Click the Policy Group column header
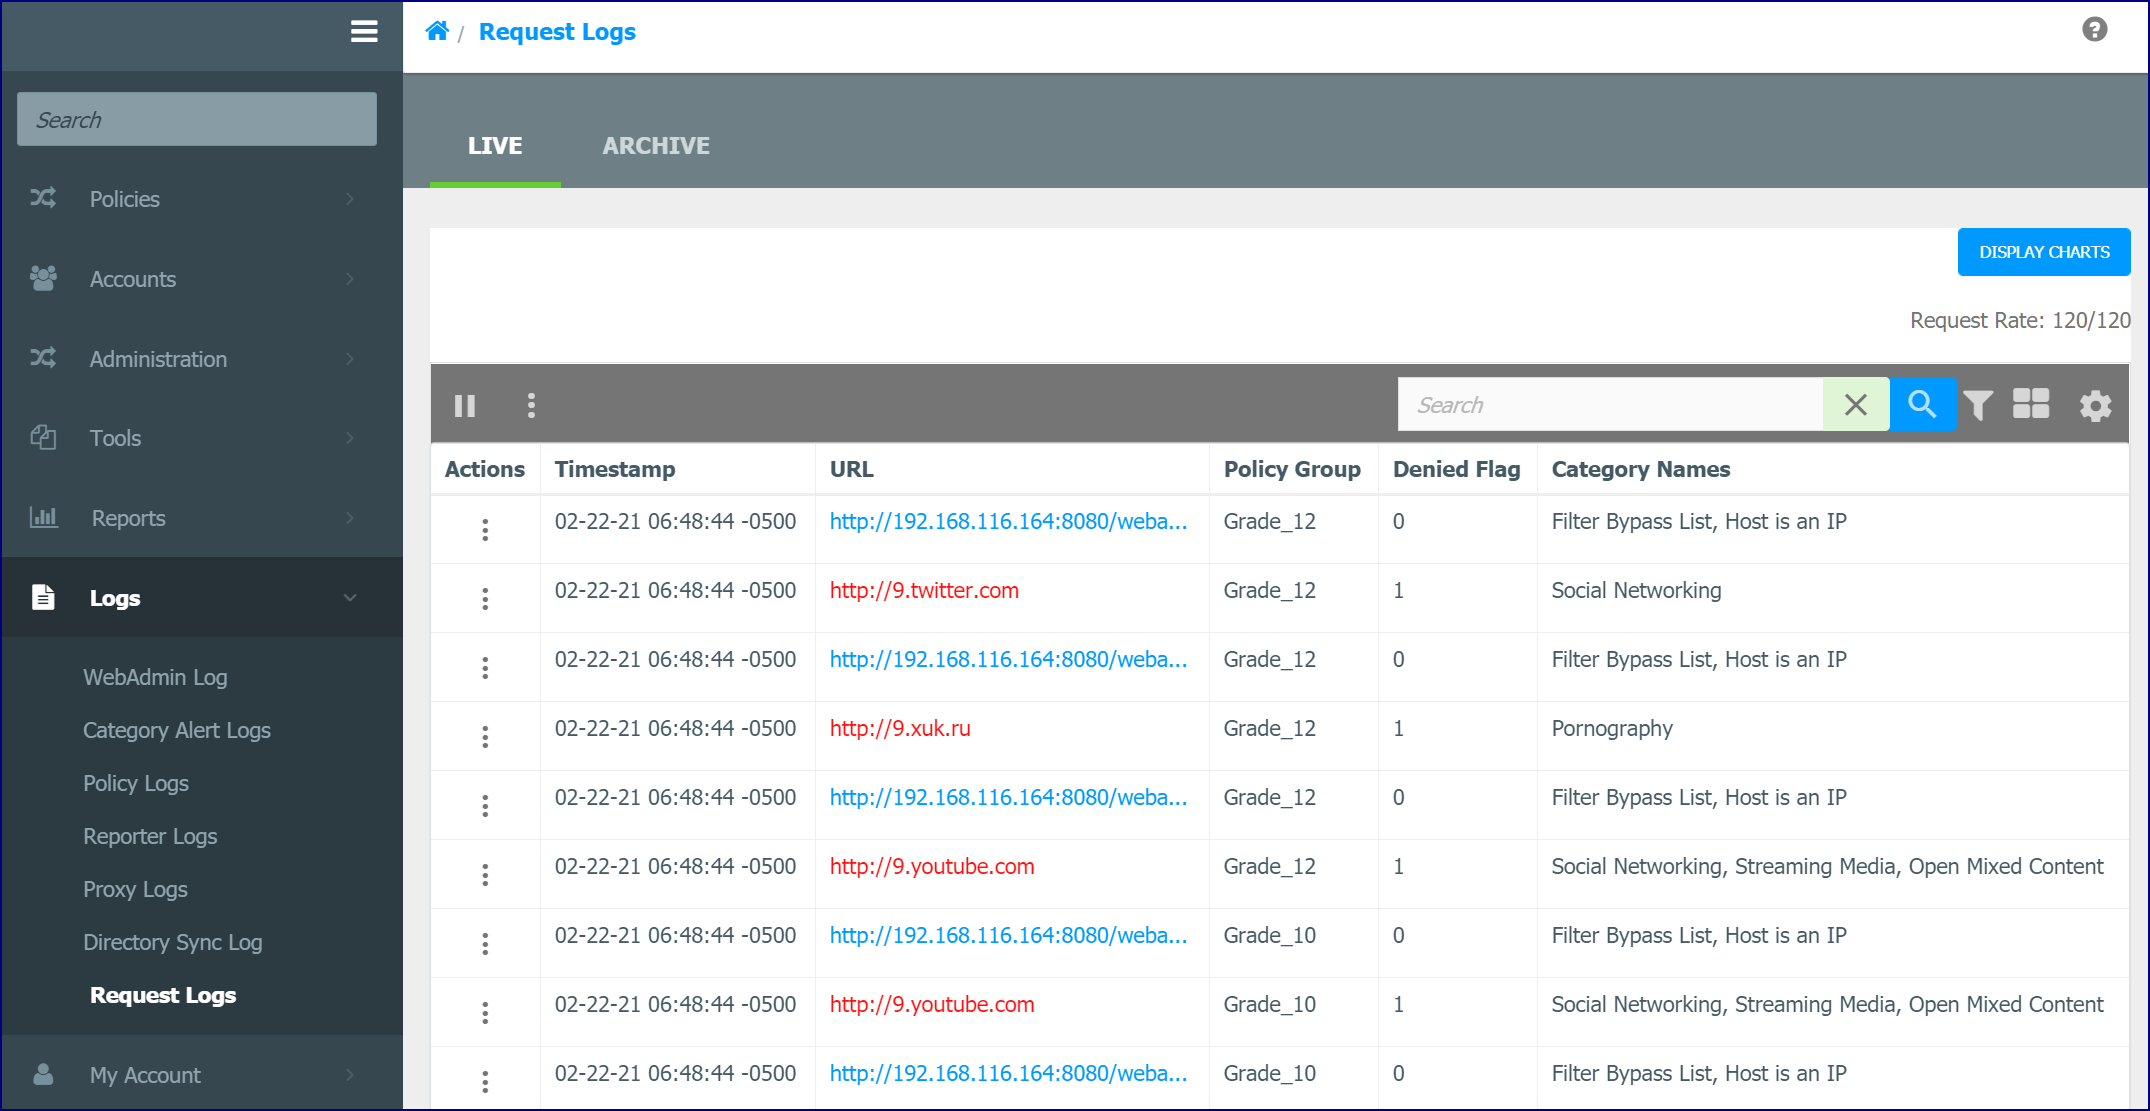Viewport: 2150px width, 1111px height. 1292,469
